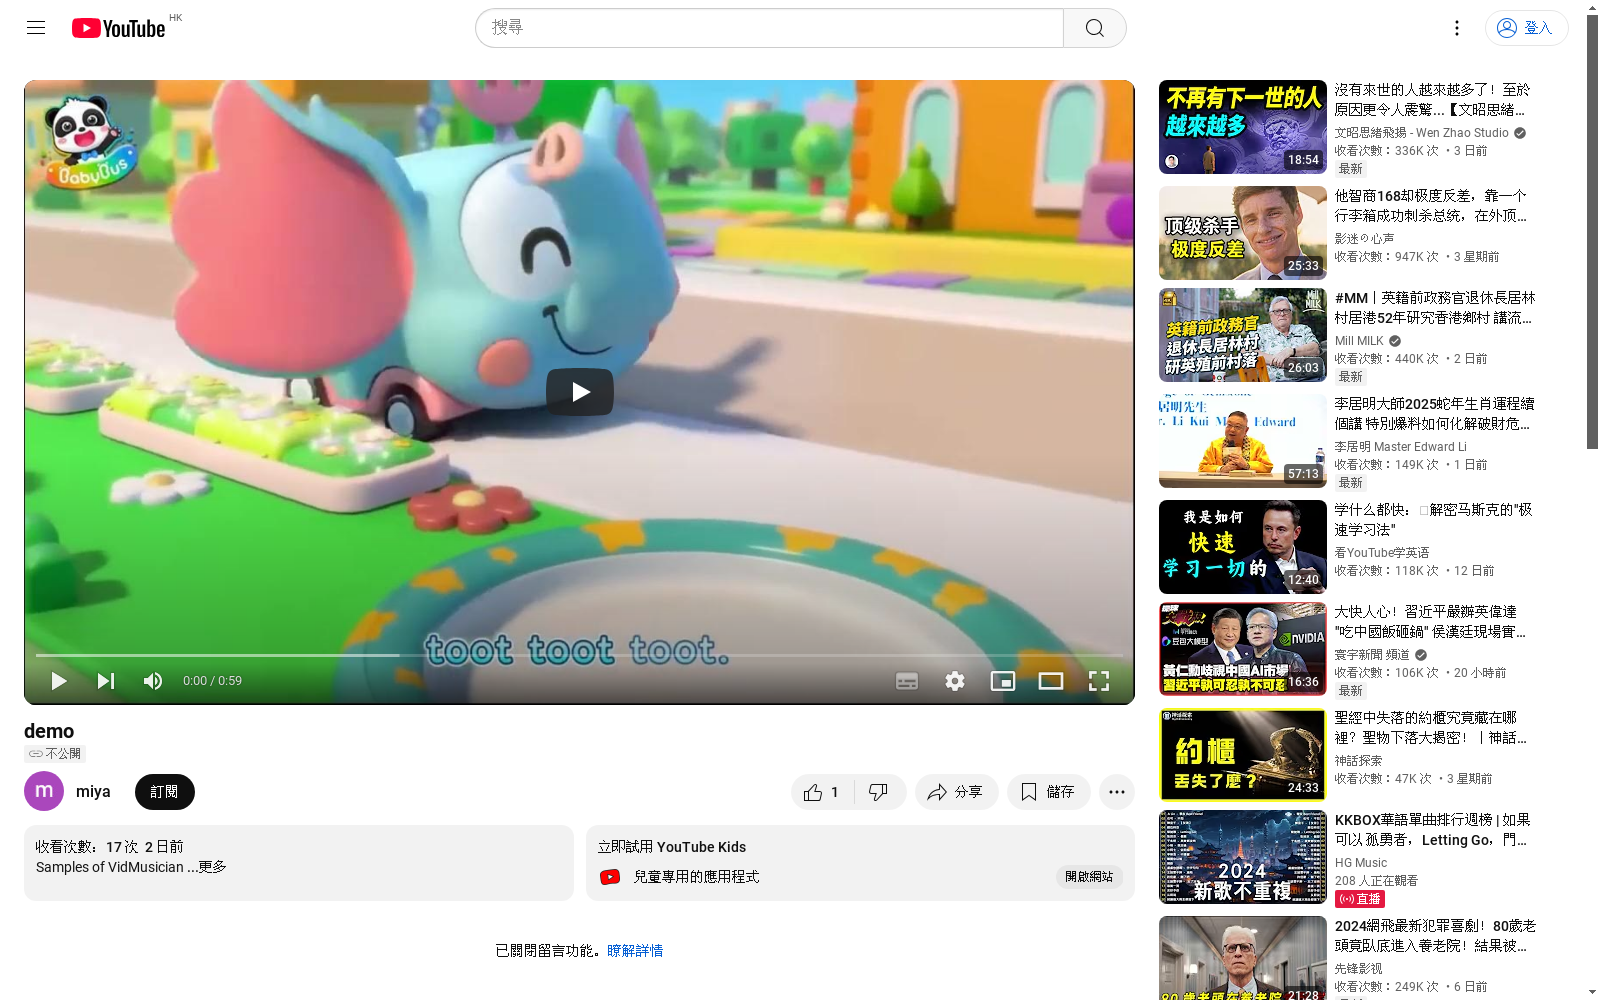
Task: Sign in with the 登入 button
Action: pyautogui.click(x=1526, y=28)
